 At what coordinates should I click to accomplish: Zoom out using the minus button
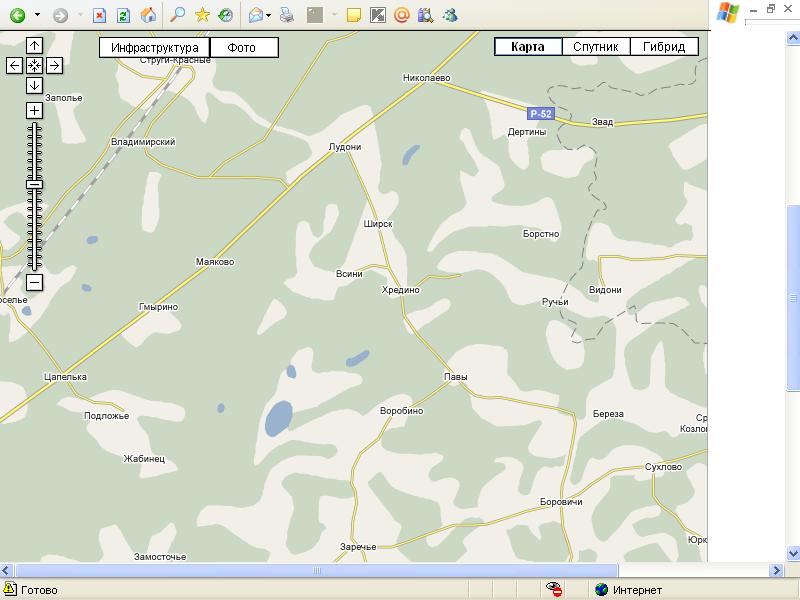(x=34, y=283)
